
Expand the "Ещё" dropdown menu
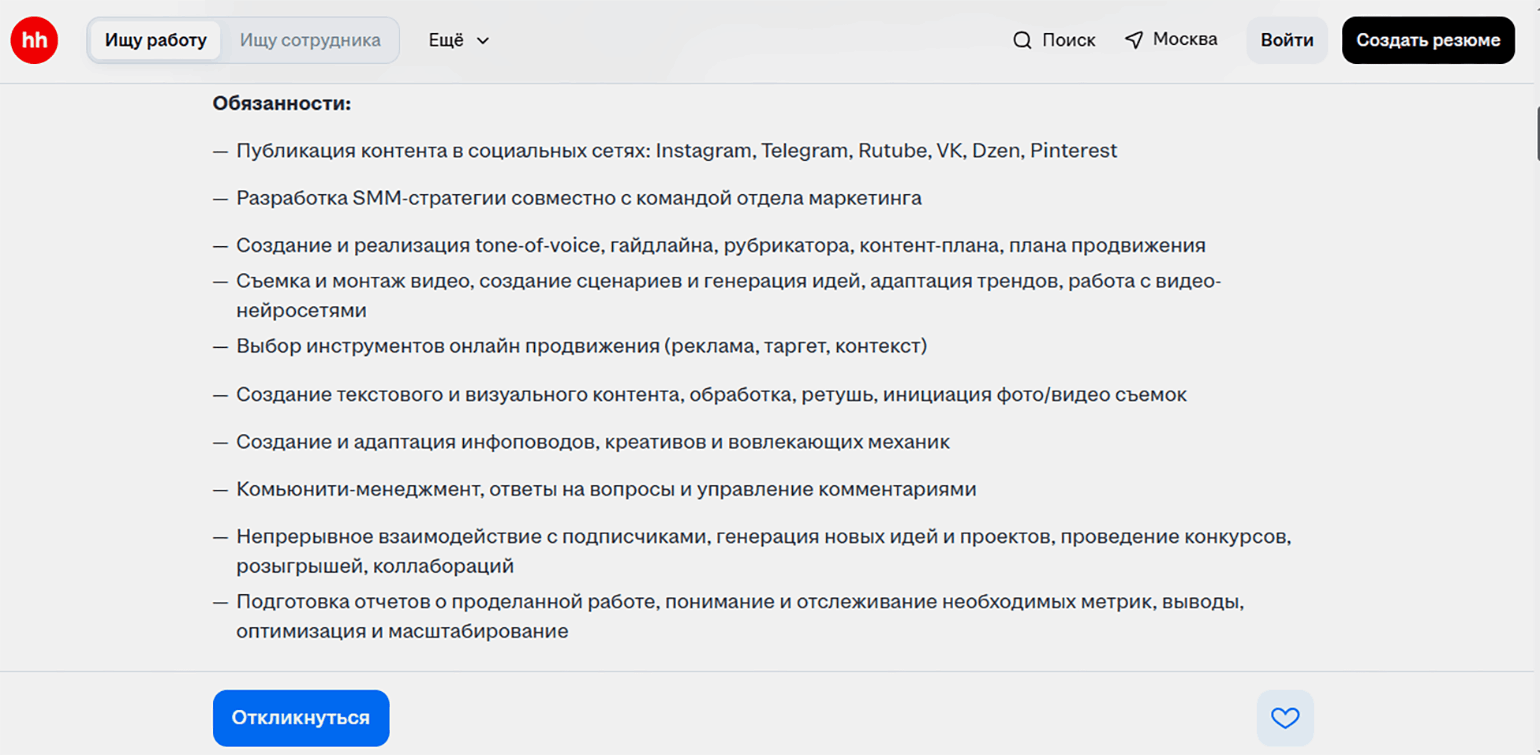[446, 40]
